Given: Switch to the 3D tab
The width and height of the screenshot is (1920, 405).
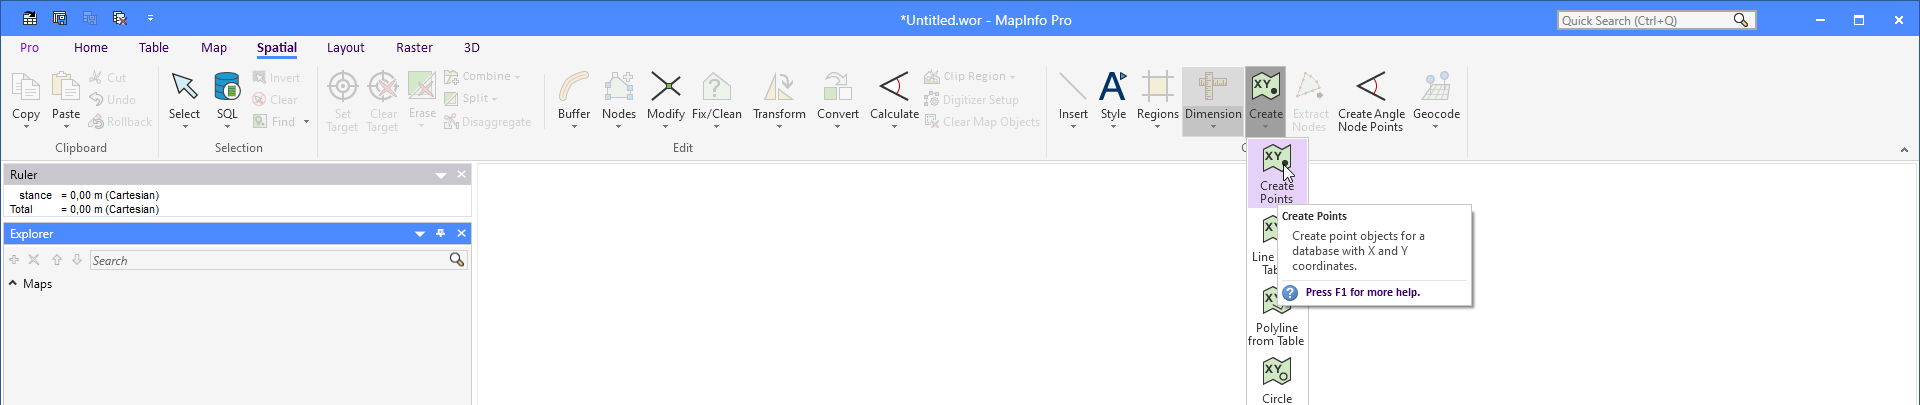Looking at the screenshot, I should (472, 48).
